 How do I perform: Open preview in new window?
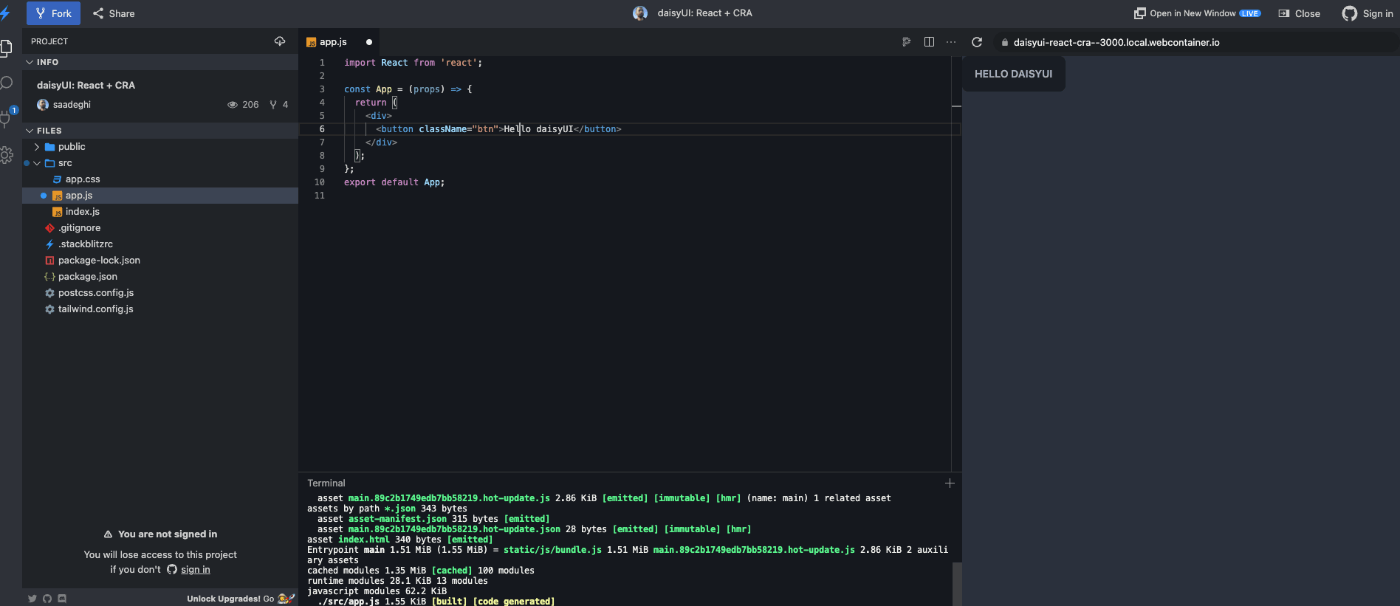point(1197,13)
